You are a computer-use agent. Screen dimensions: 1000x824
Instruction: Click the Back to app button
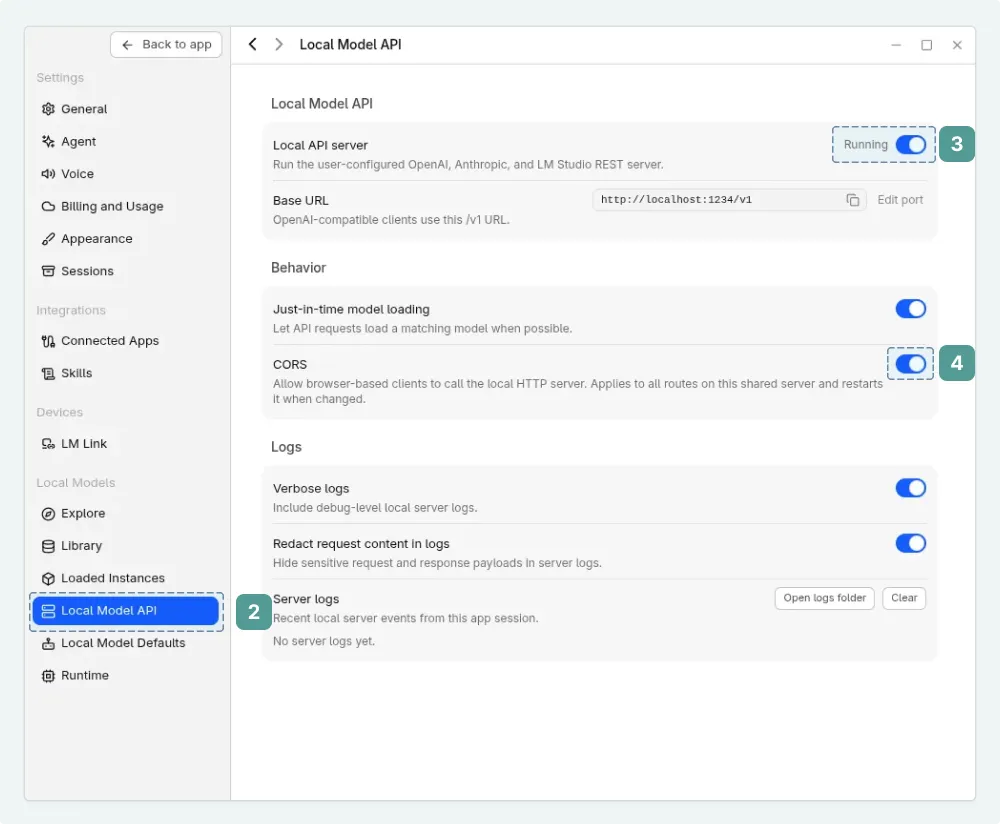tap(166, 45)
